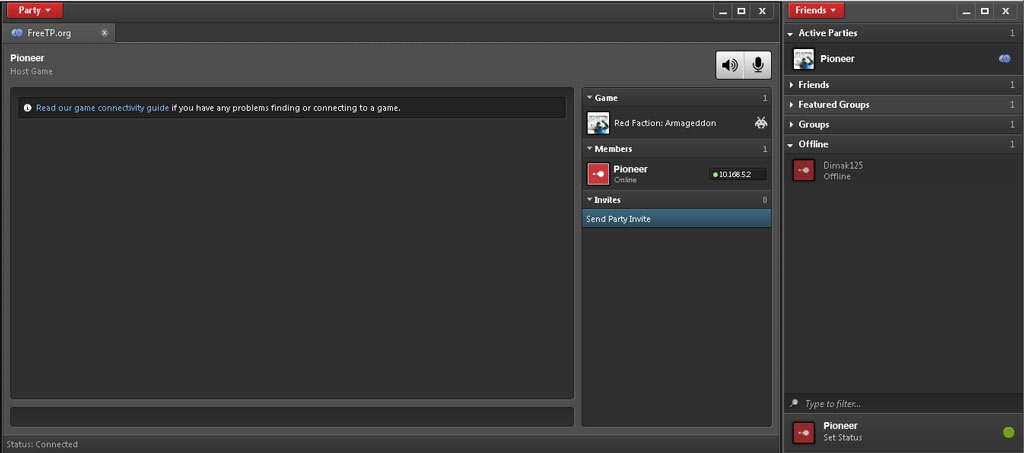This screenshot has height=453, width=1024.
Task: Click Pioneer's red avatar in Members
Action: (598, 174)
